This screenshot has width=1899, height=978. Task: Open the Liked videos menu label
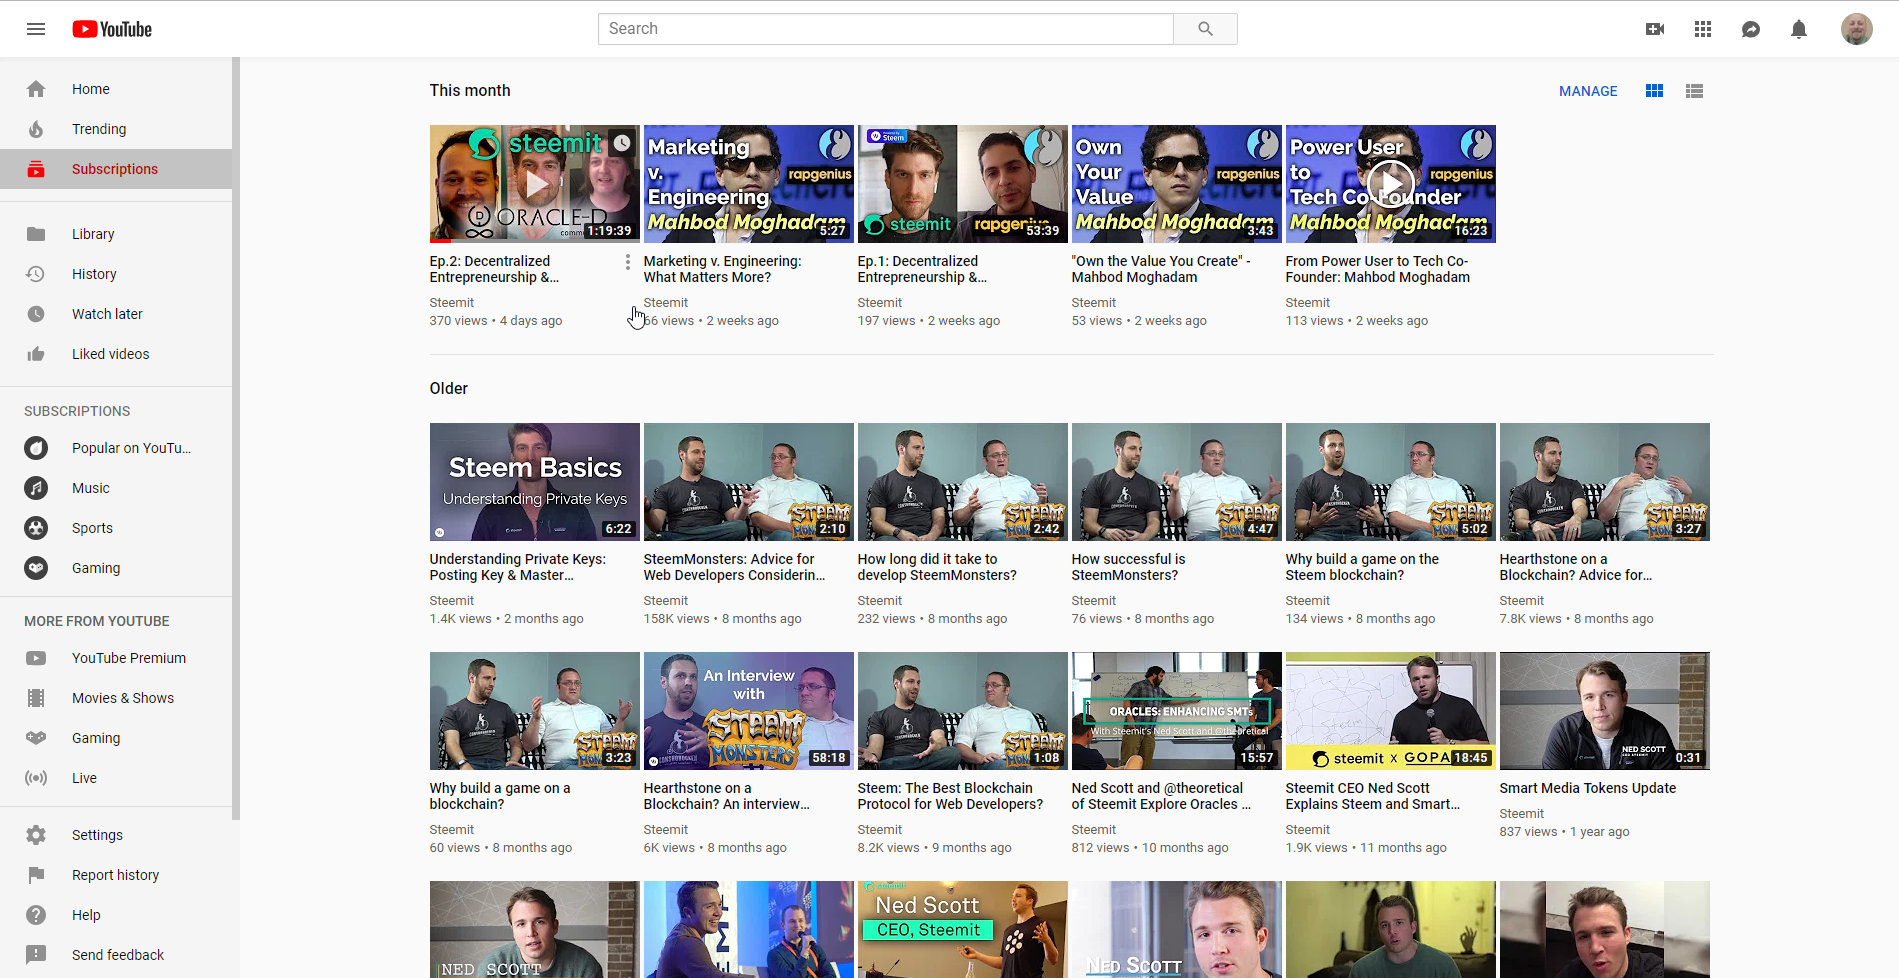coord(110,354)
